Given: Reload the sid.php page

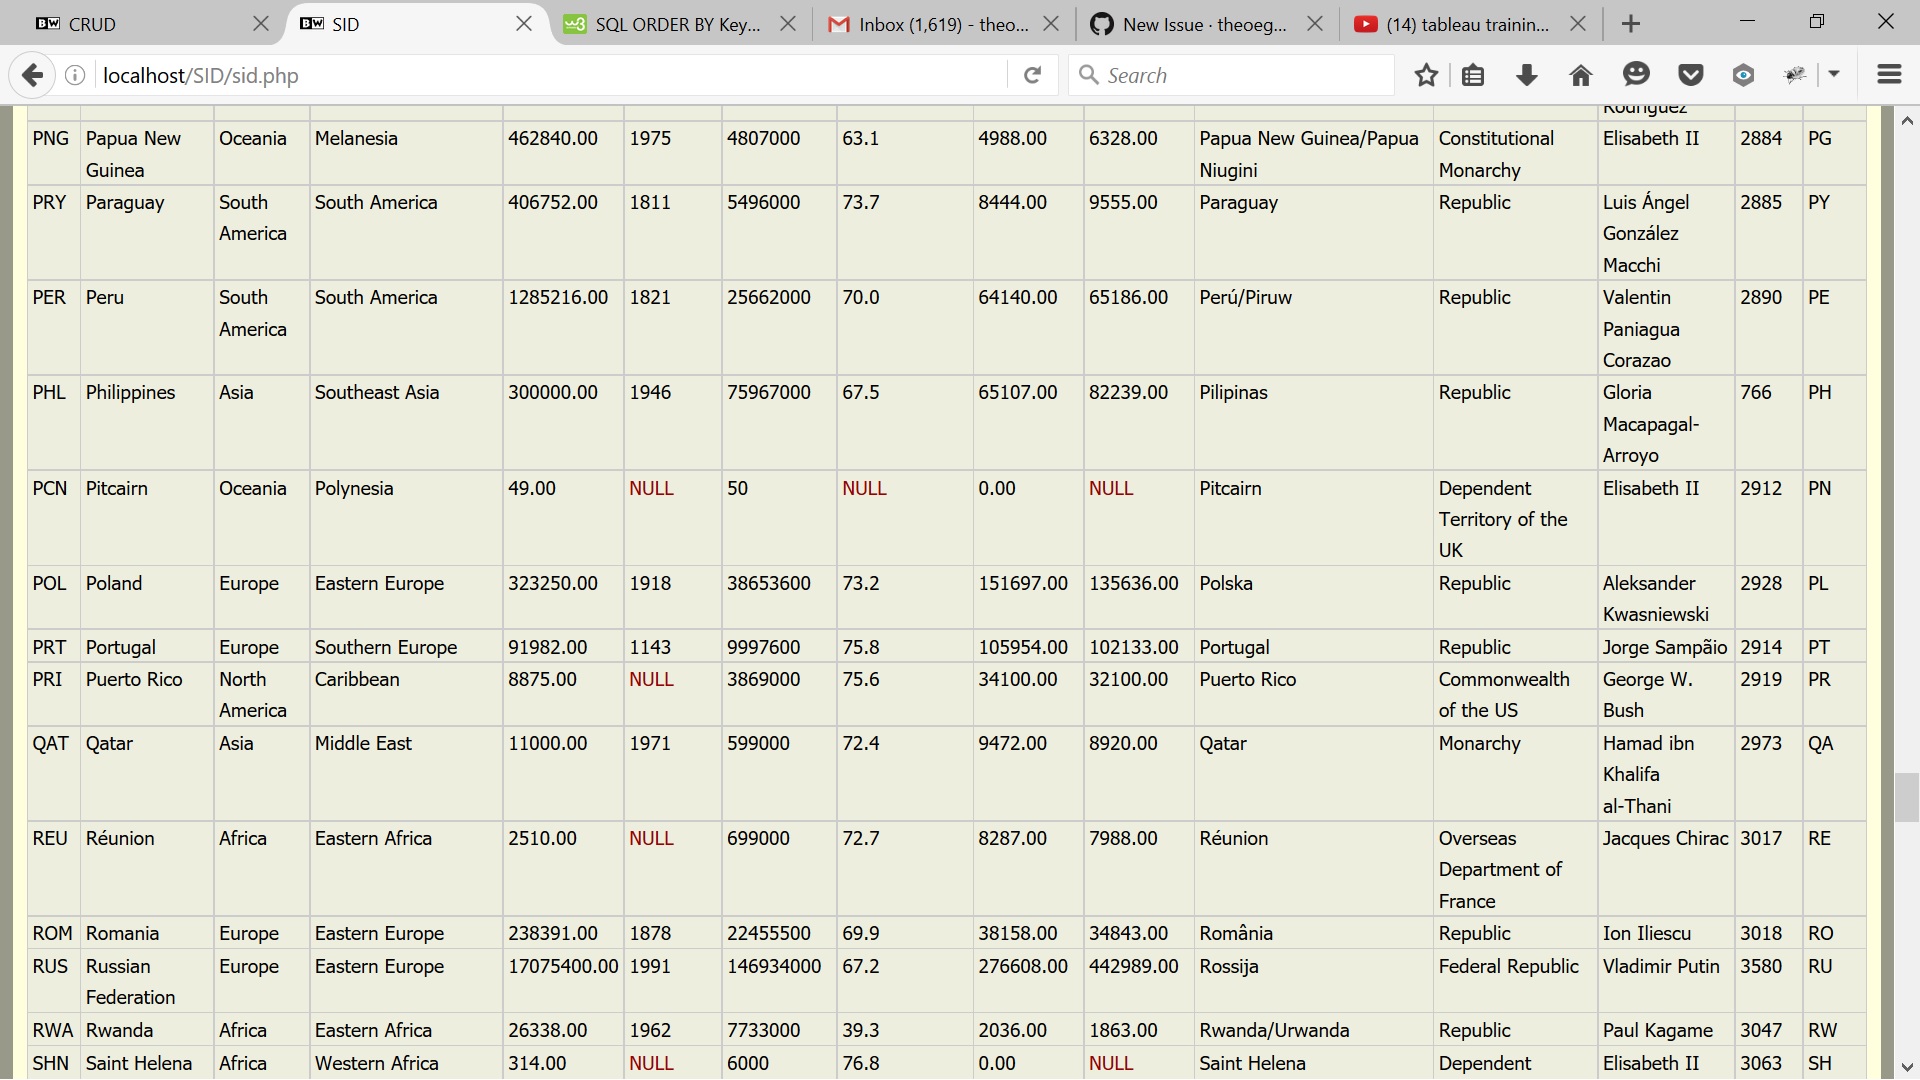Looking at the screenshot, I should 1032,74.
